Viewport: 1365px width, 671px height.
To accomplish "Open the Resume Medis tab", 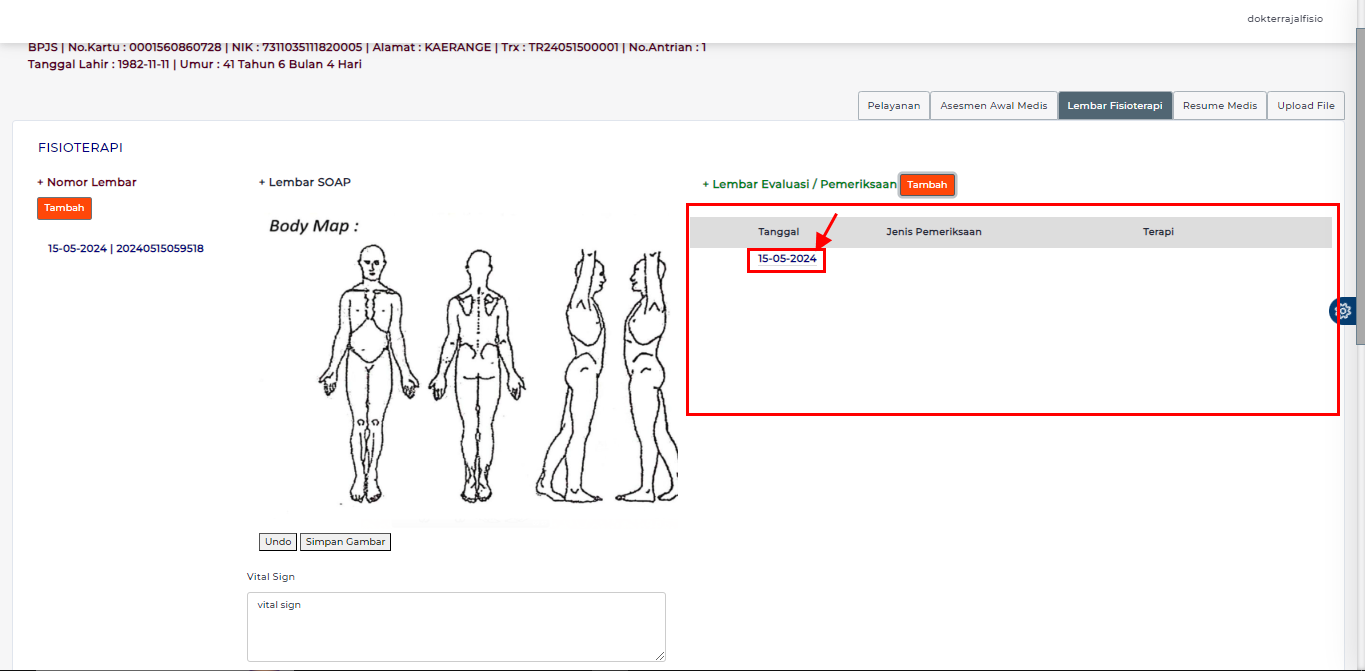I will click(1219, 104).
